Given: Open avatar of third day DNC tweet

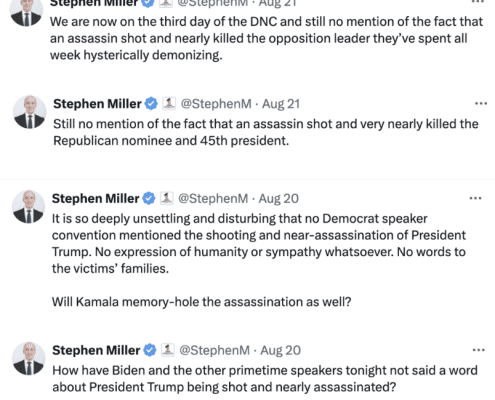Looking at the screenshot, I should click(x=26, y=13).
